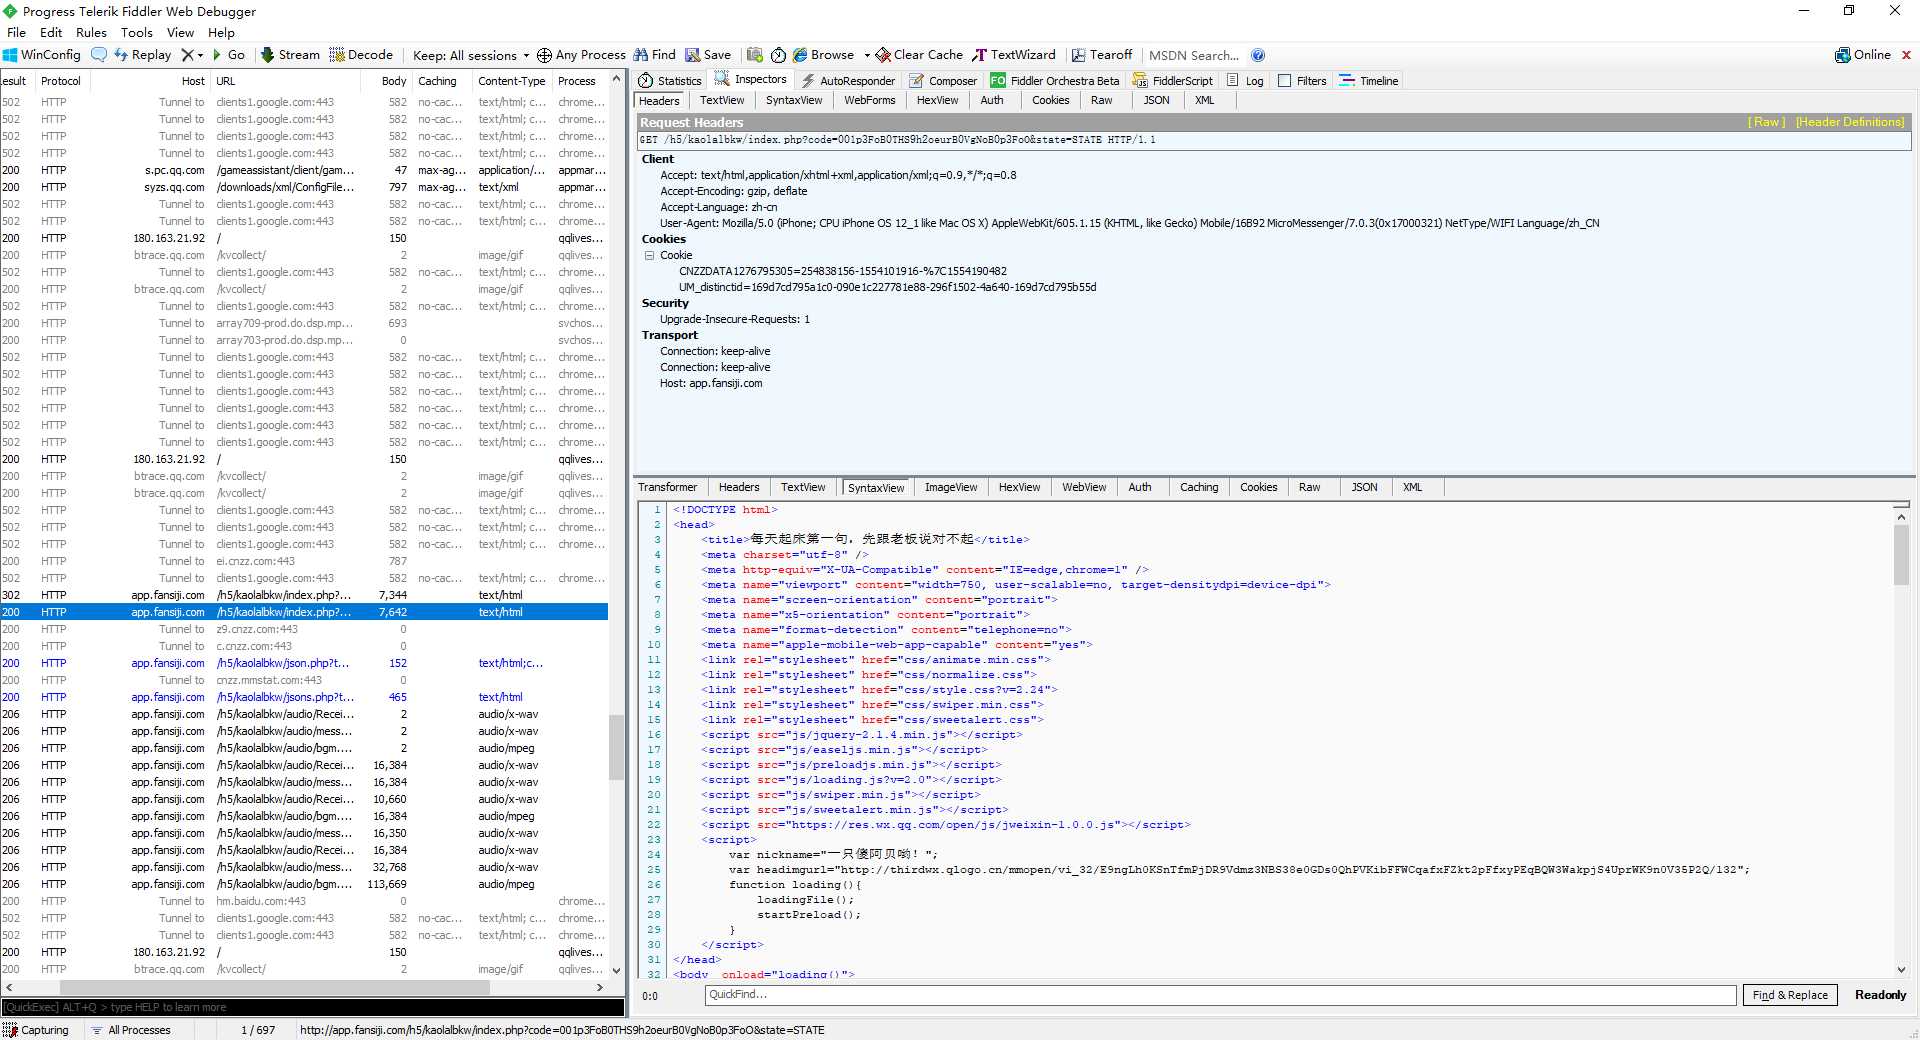
Task: Toggle the All Processes filter in status bar
Action: [x=130, y=1030]
